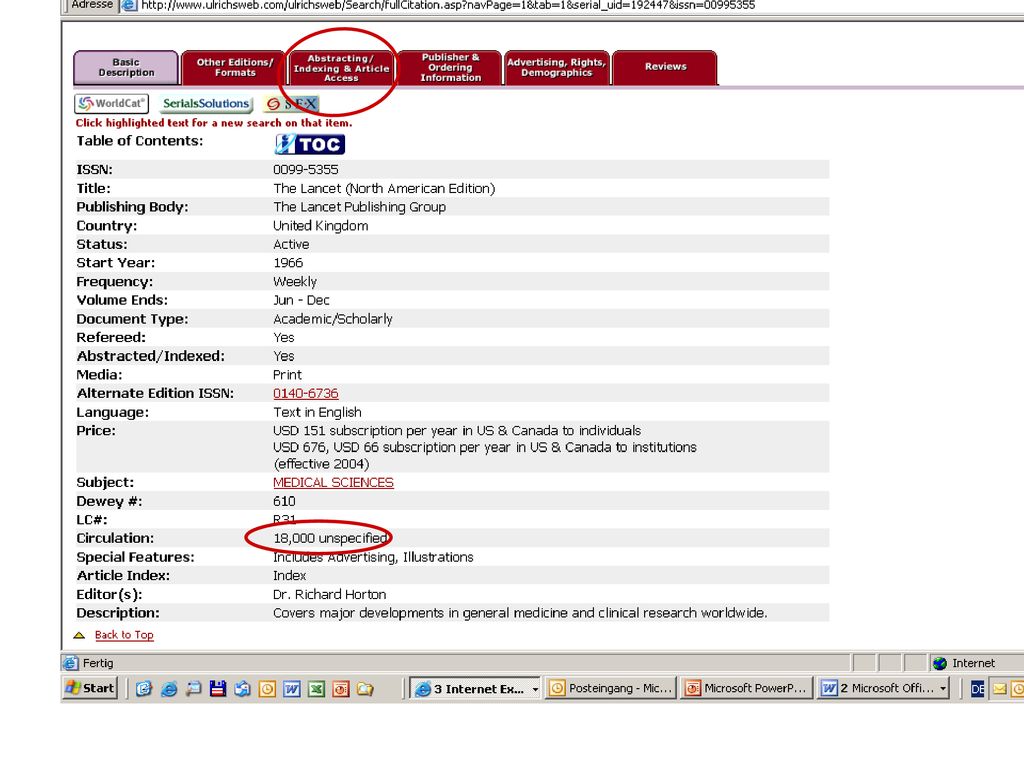Click the country value United Kingdom

tap(321, 226)
